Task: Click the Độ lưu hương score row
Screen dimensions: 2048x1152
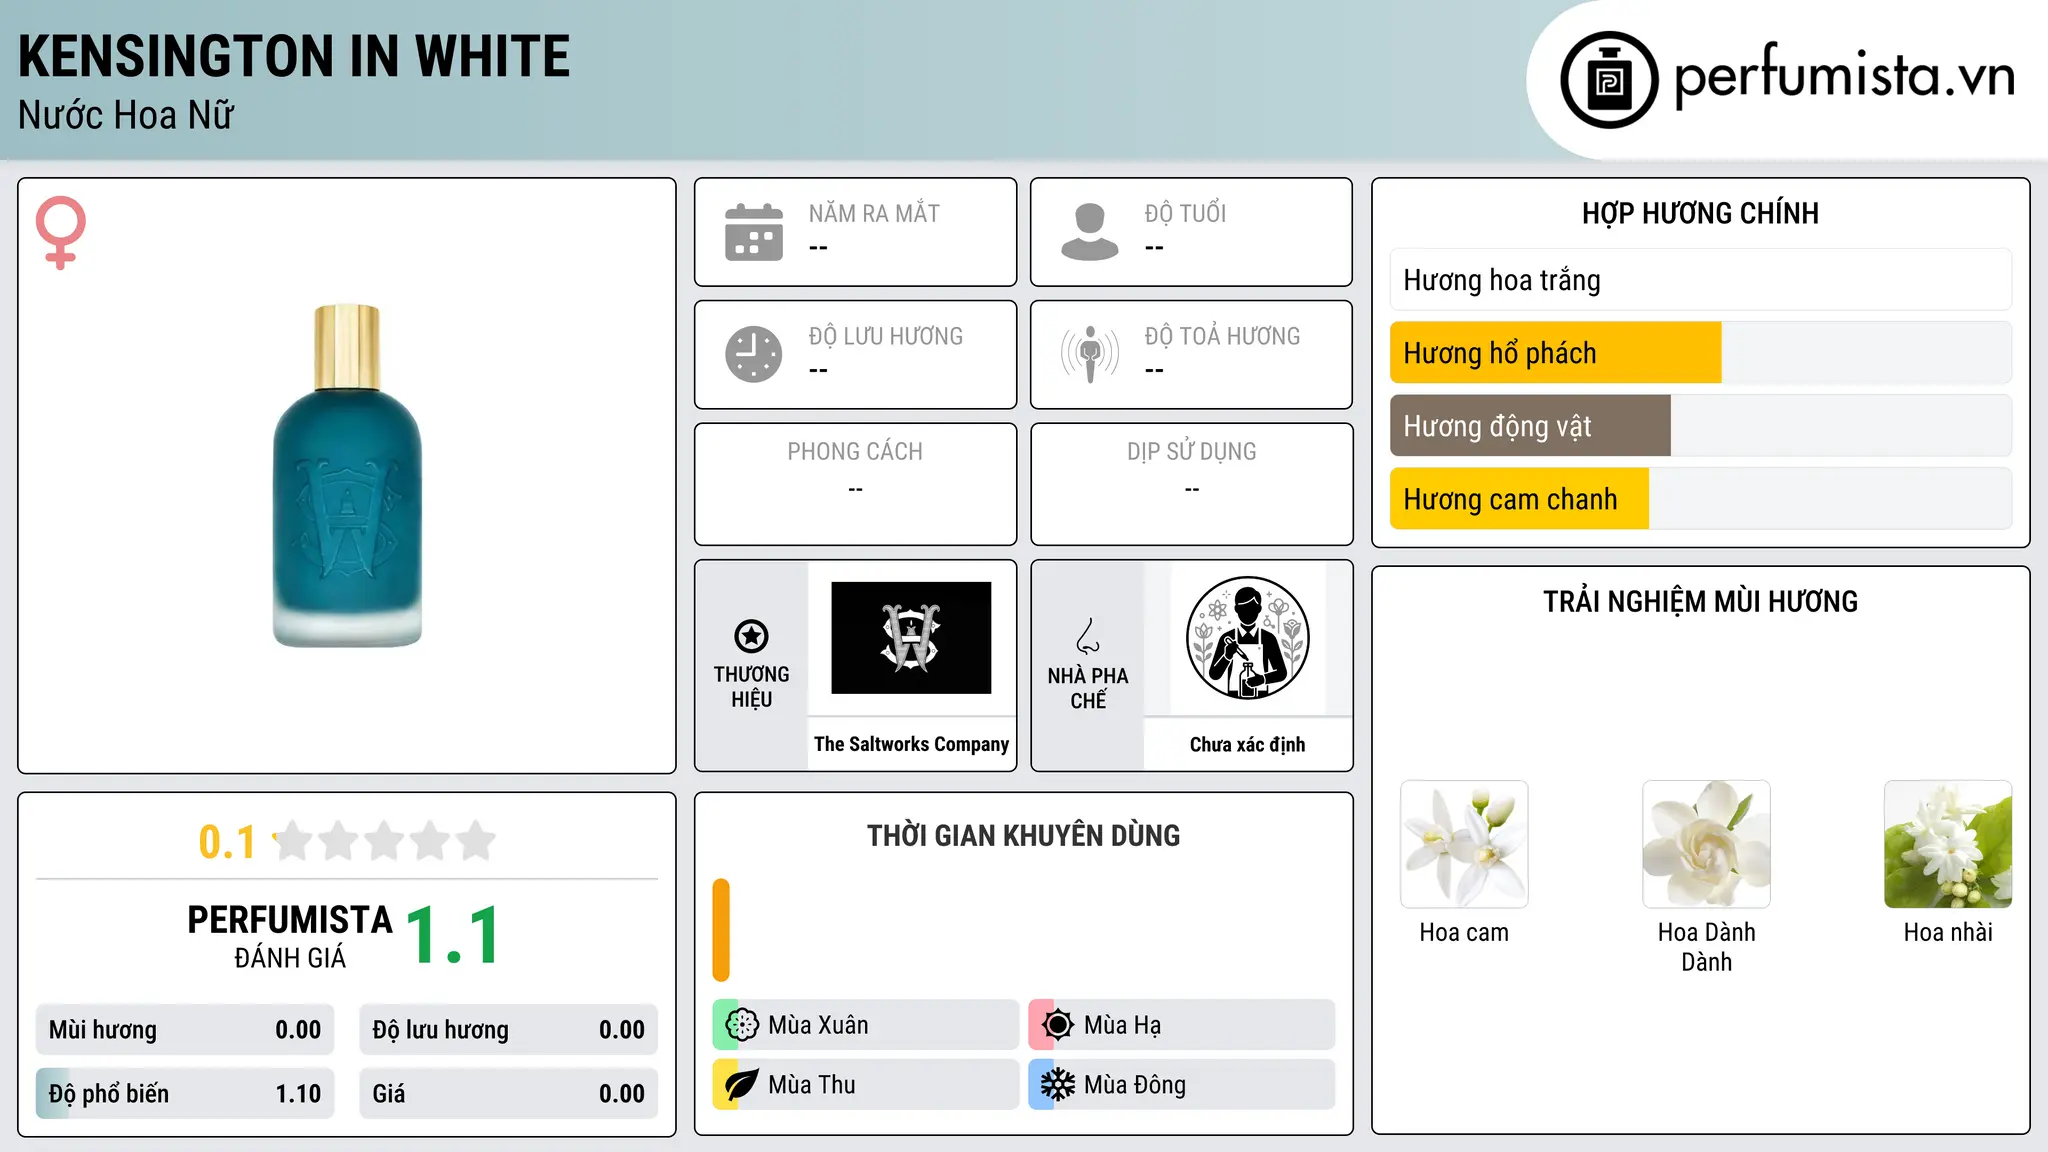Action: point(508,1030)
